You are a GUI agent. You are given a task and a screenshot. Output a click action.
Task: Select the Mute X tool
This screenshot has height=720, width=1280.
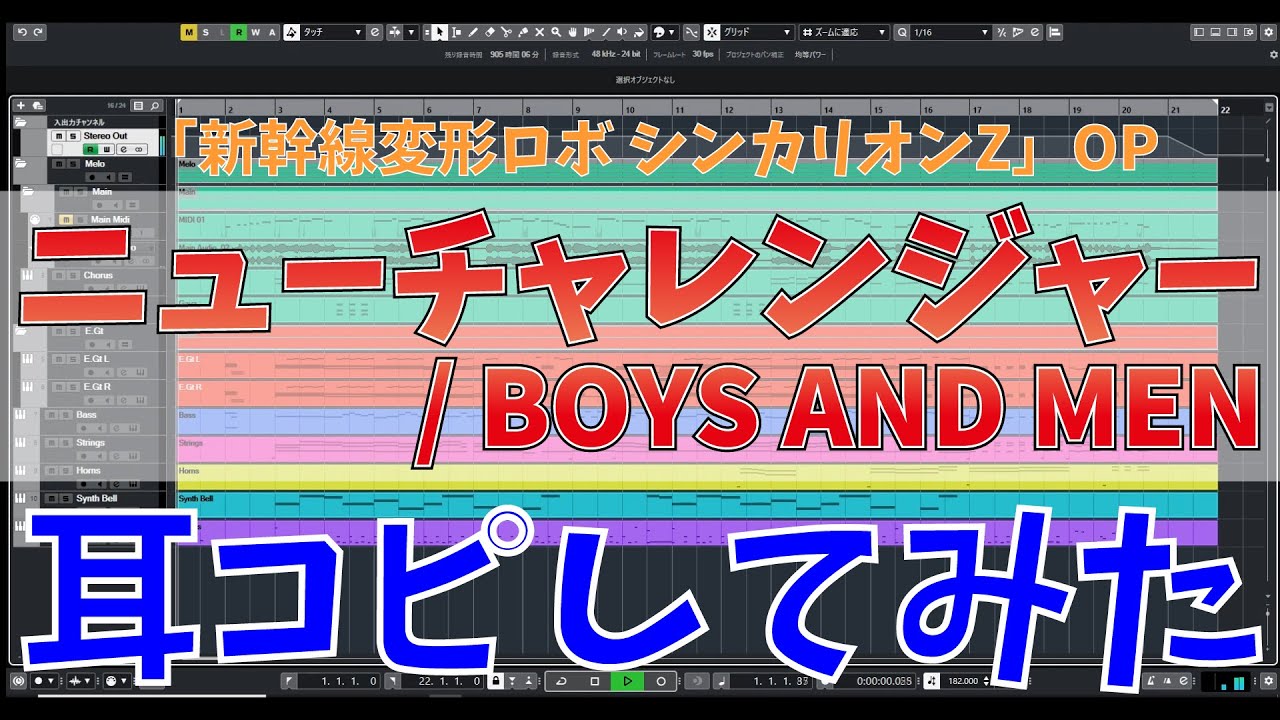539,32
